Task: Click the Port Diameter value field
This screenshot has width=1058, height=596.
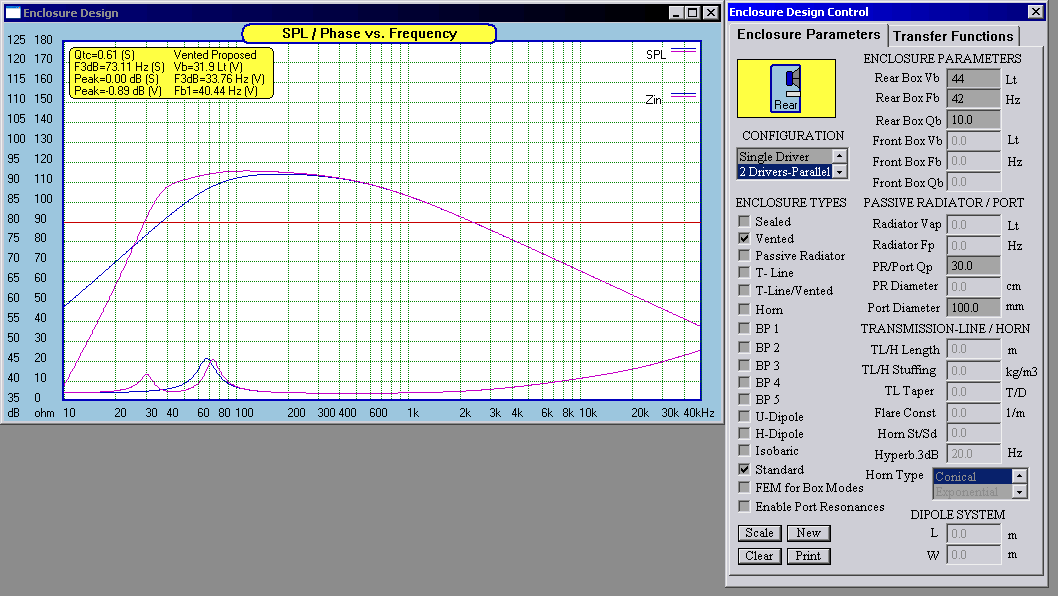Action: click(972, 308)
